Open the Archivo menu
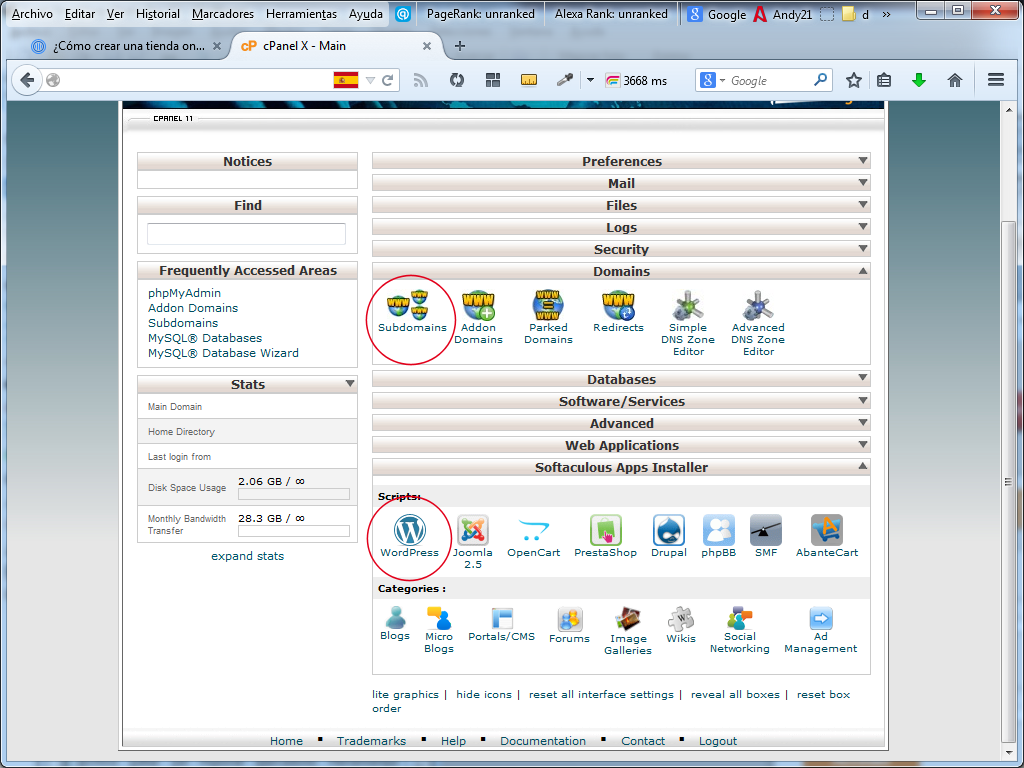This screenshot has height=768, width=1024. (32, 14)
